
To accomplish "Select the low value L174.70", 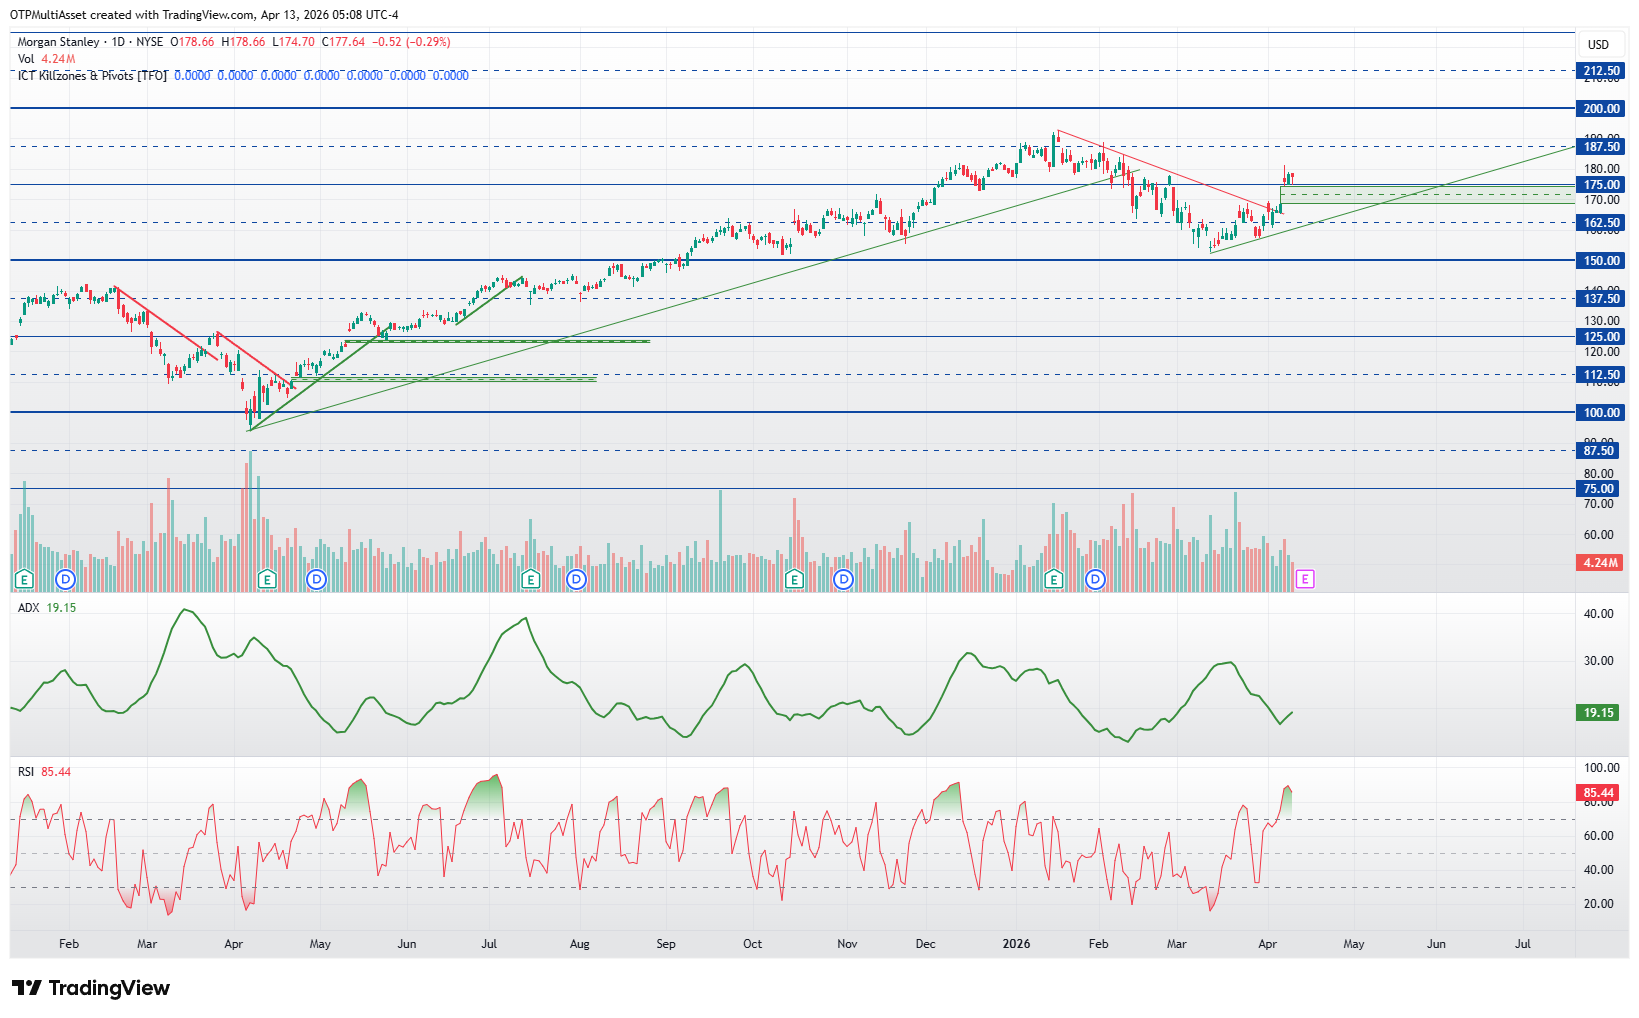I will 293,42.
